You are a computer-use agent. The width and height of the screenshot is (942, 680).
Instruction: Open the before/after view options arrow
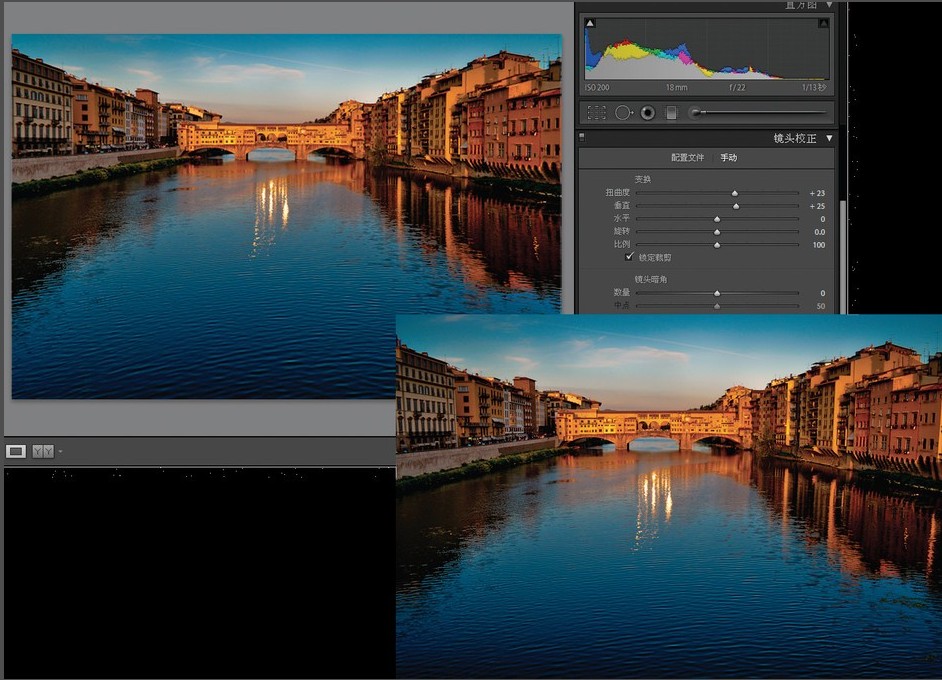pos(61,451)
